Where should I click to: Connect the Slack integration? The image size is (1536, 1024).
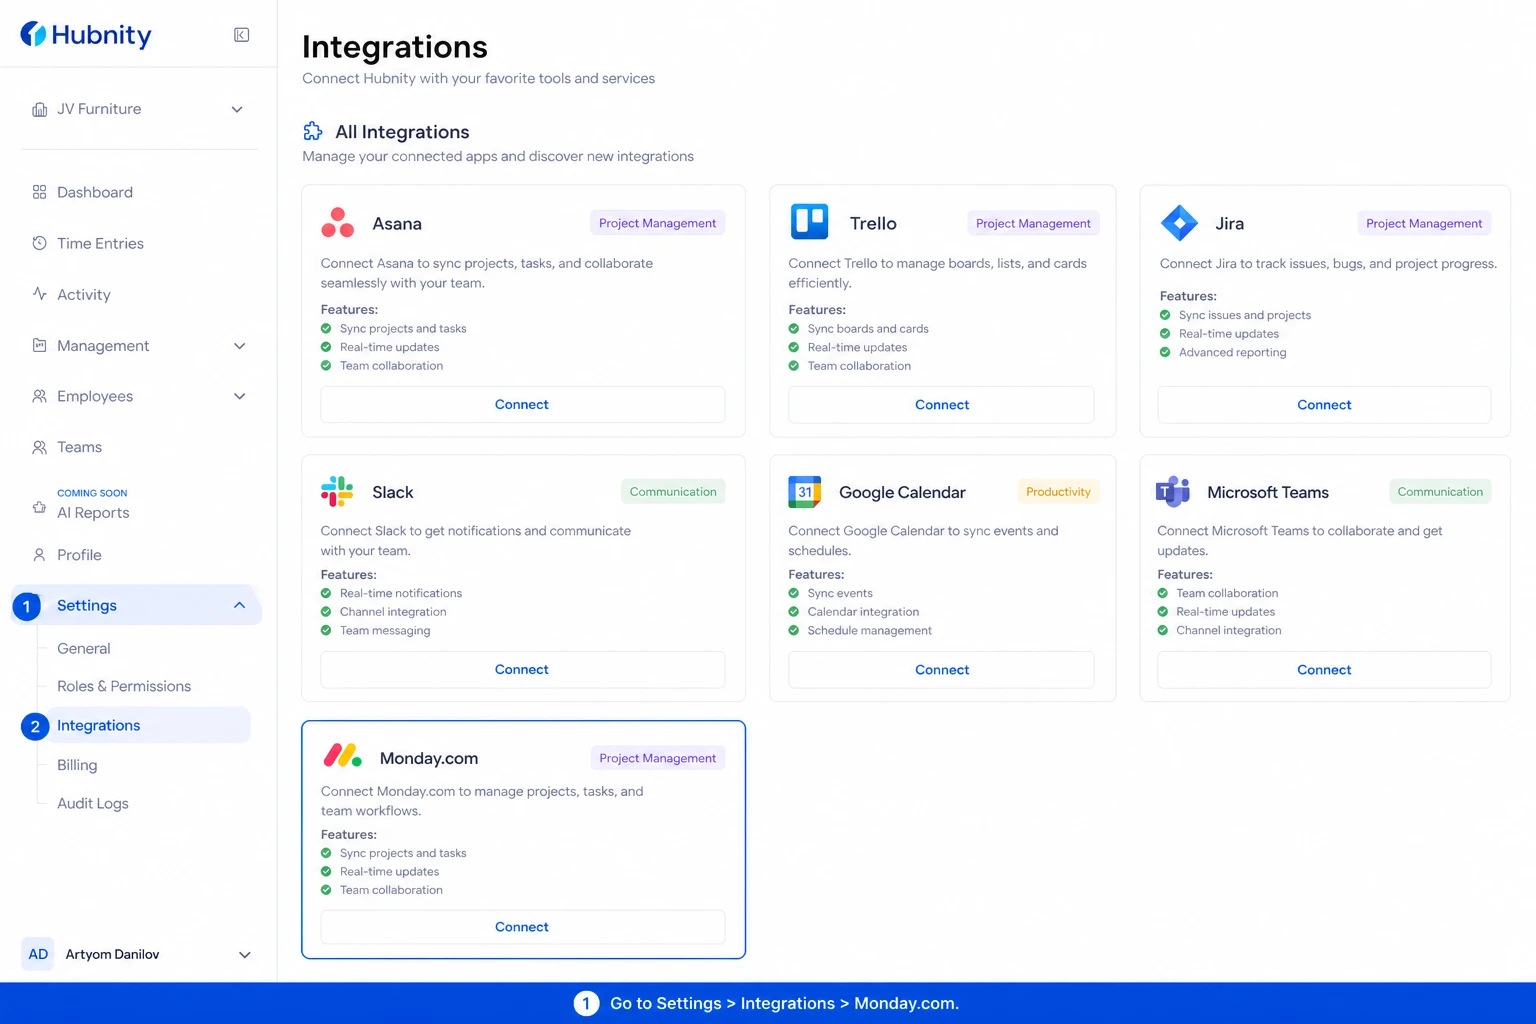coord(522,669)
